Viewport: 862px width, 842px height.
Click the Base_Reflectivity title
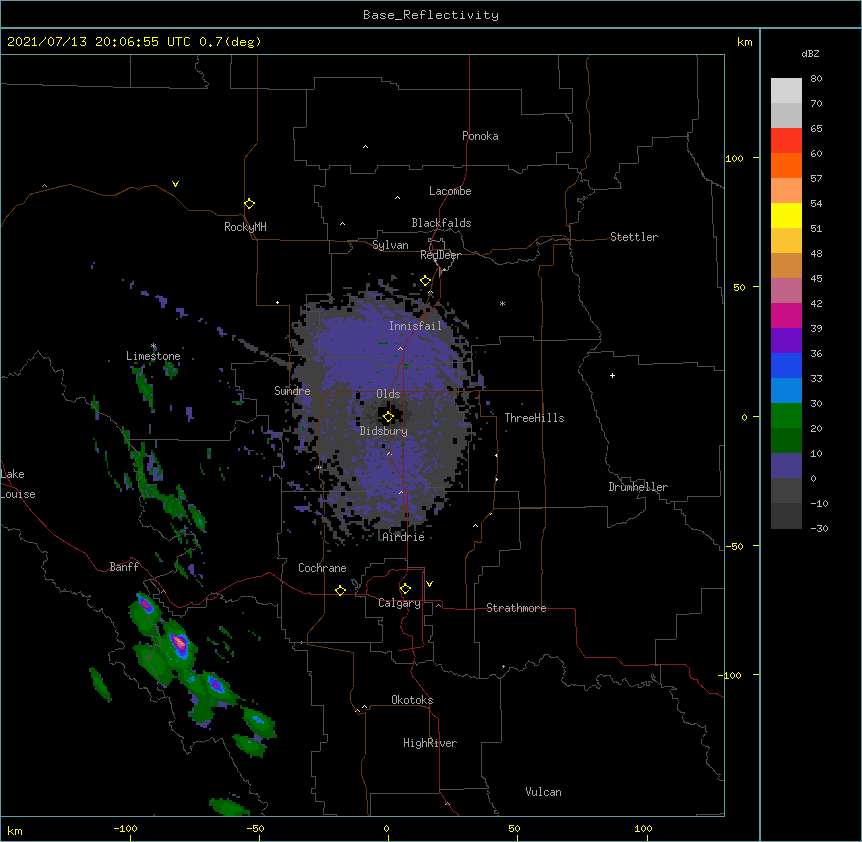pyautogui.click(x=431, y=15)
